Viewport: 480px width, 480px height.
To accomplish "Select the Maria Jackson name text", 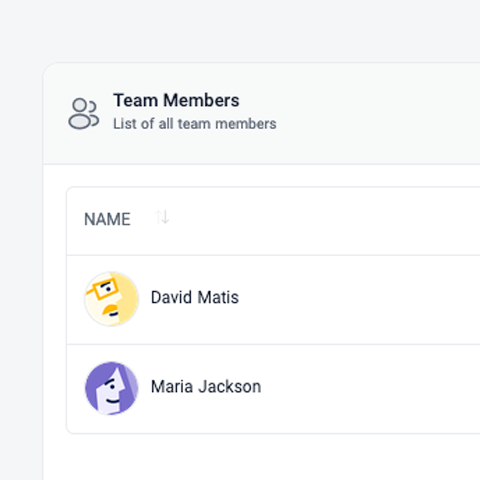I will tap(206, 387).
